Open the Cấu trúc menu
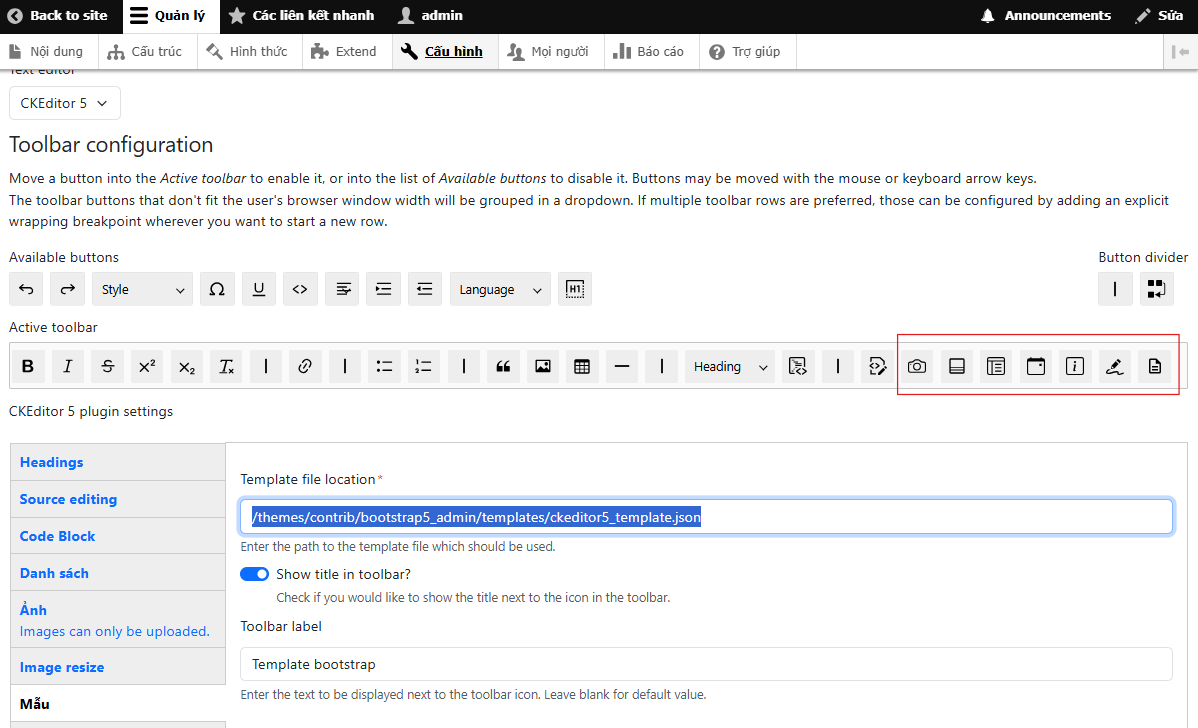The width and height of the screenshot is (1198, 728). pyautogui.click(x=145, y=52)
